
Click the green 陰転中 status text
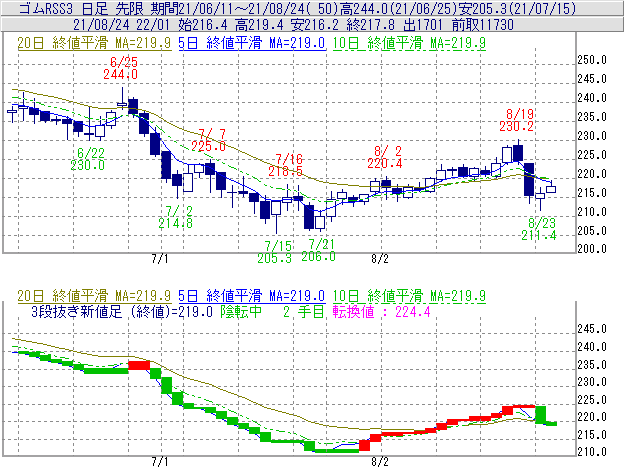241,312
